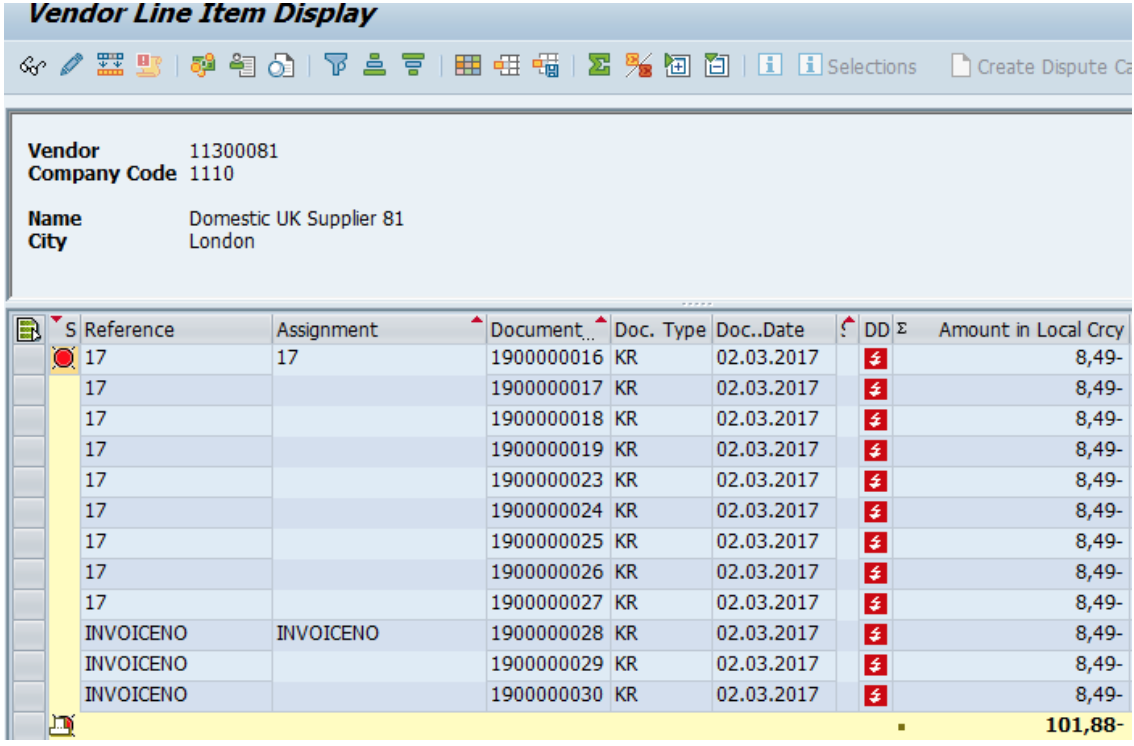Click the Select Layout icon

[506, 66]
